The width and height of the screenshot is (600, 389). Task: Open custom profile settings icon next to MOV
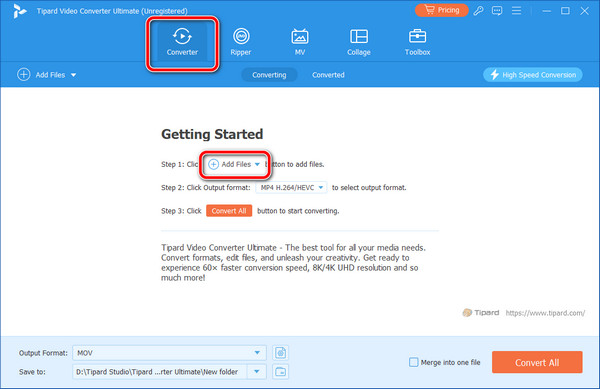point(280,353)
